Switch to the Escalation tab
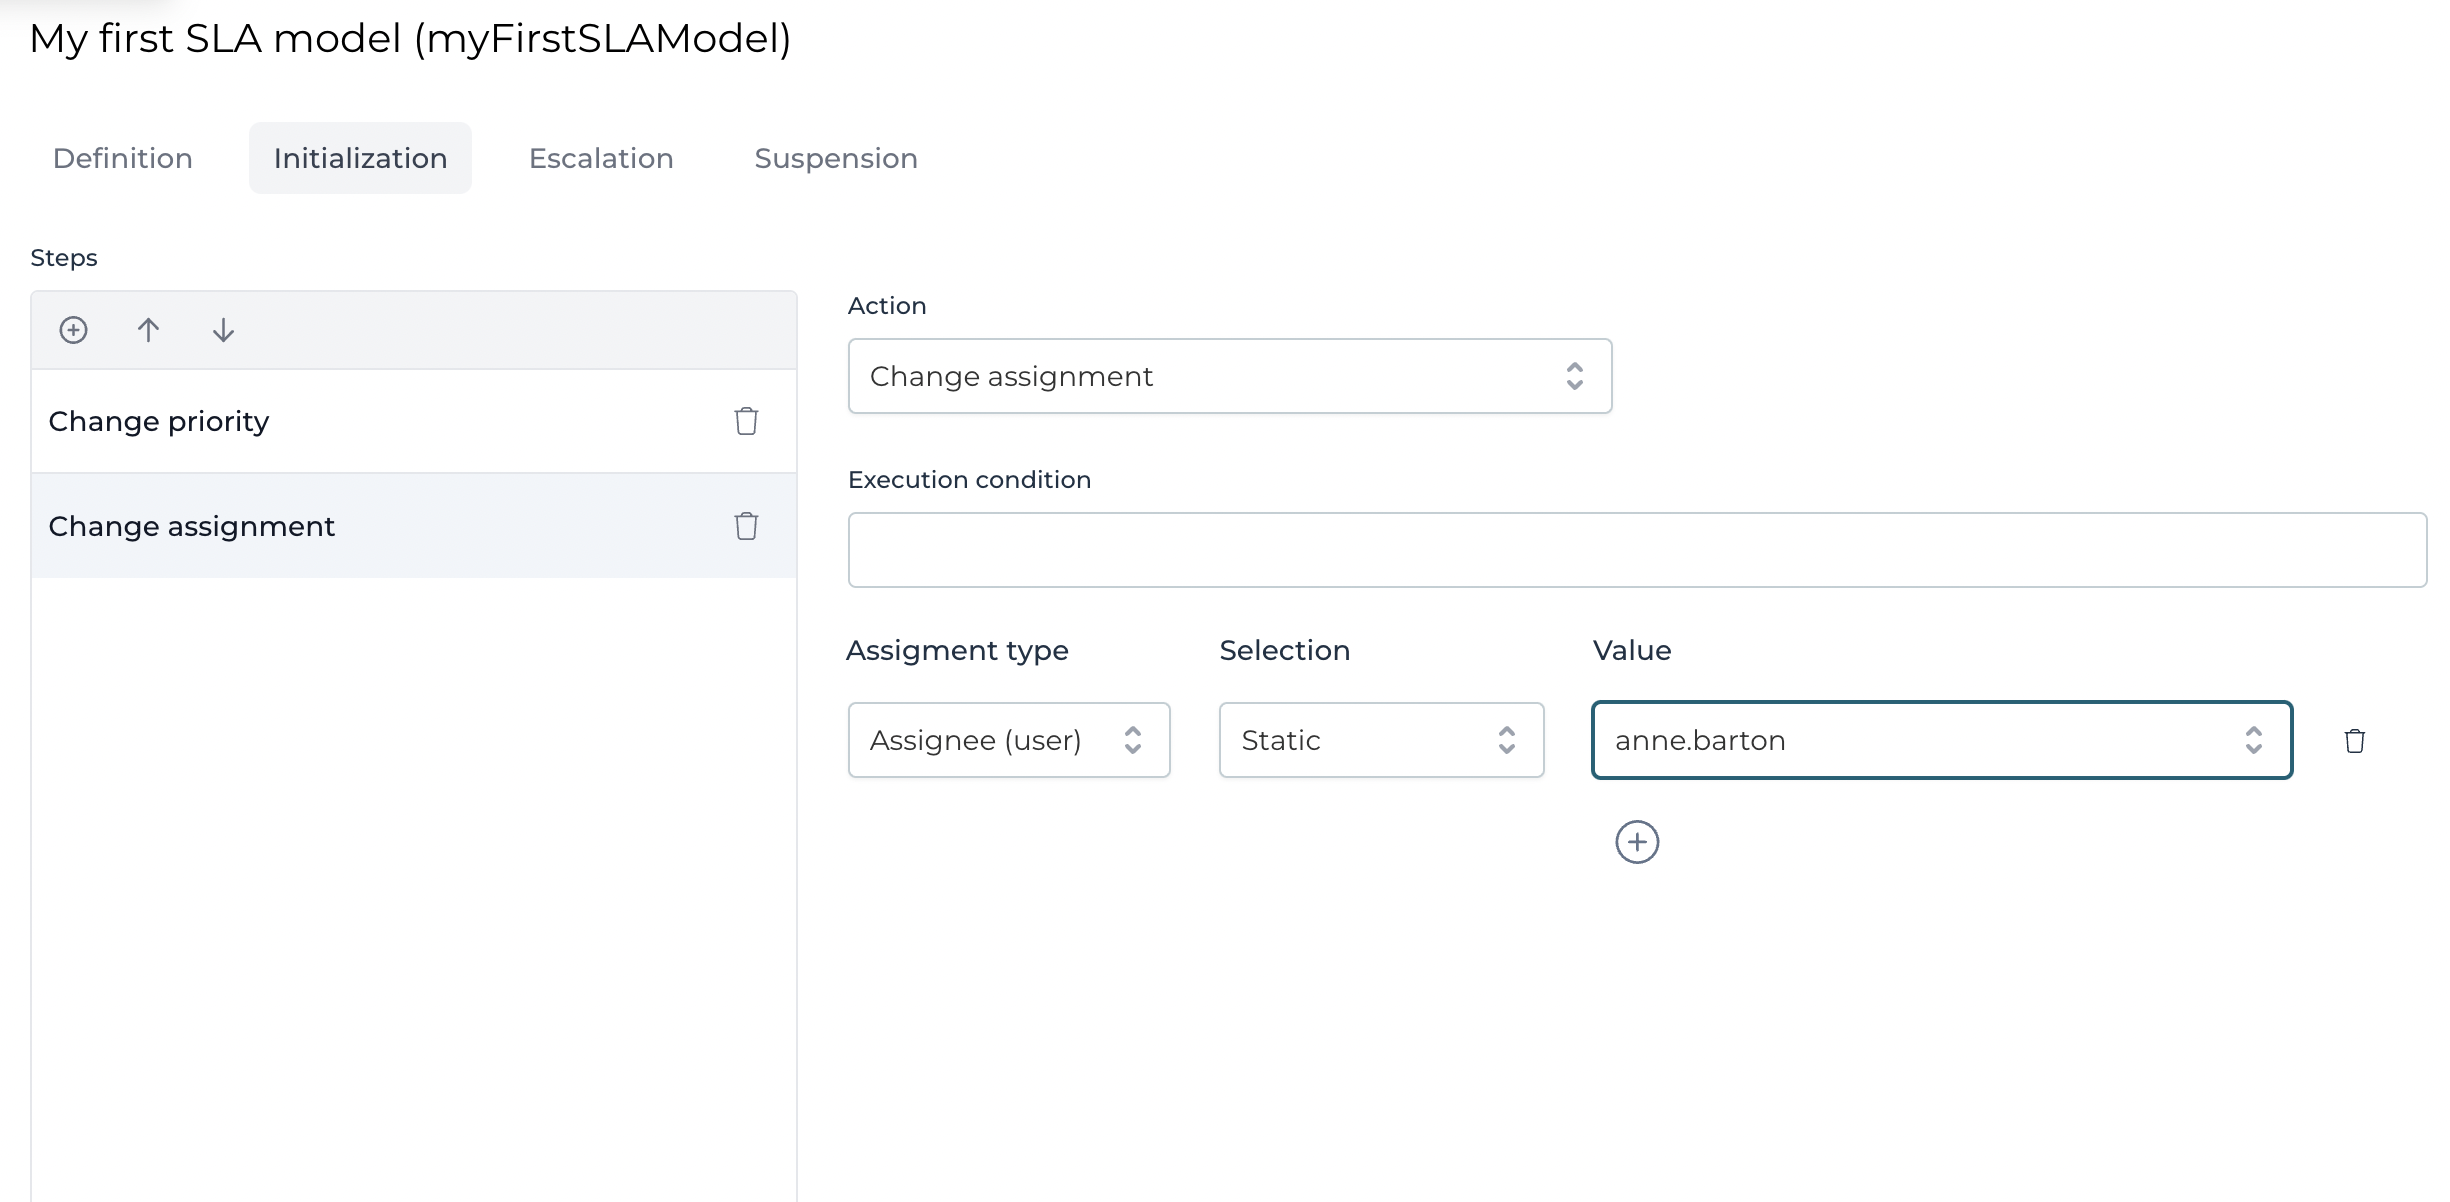The height and width of the screenshot is (1202, 2450). (x=600, y=157)
